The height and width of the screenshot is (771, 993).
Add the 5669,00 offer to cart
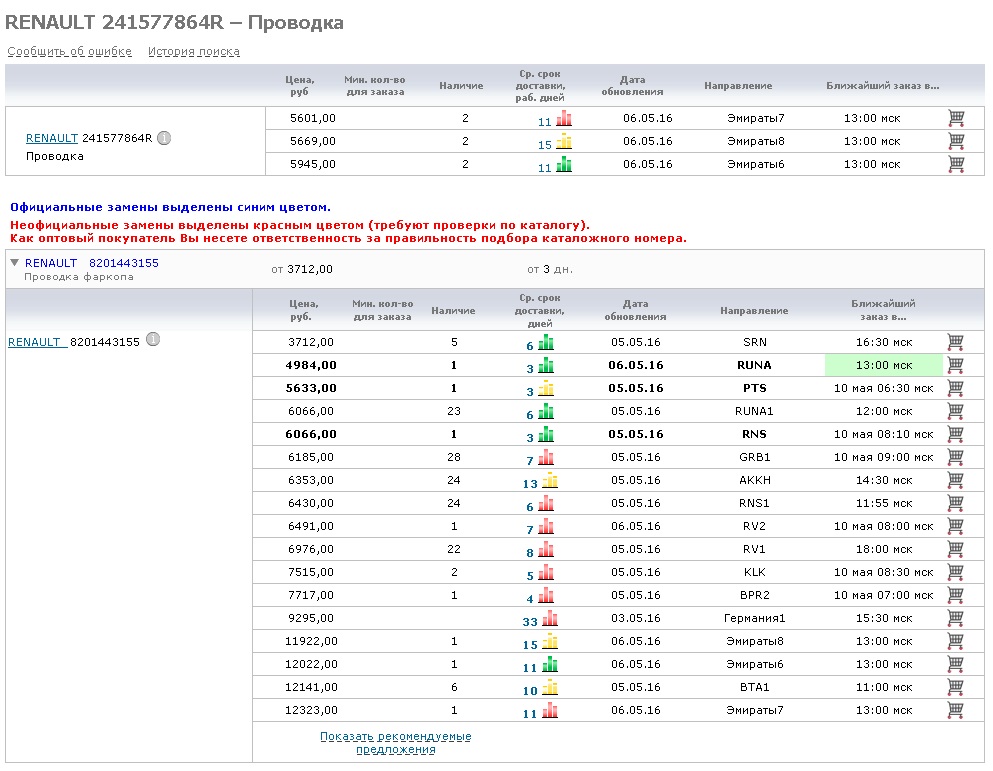click(956, 141)
